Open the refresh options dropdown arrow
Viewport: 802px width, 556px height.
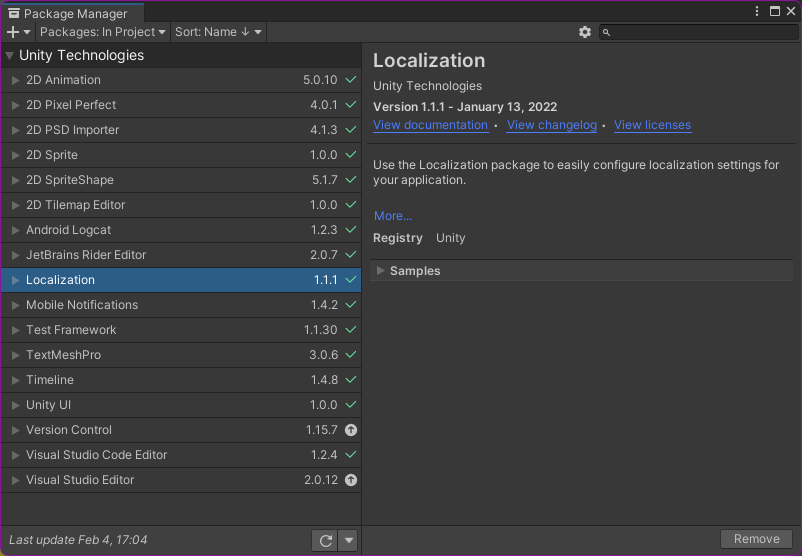click(x=348, y=540)
